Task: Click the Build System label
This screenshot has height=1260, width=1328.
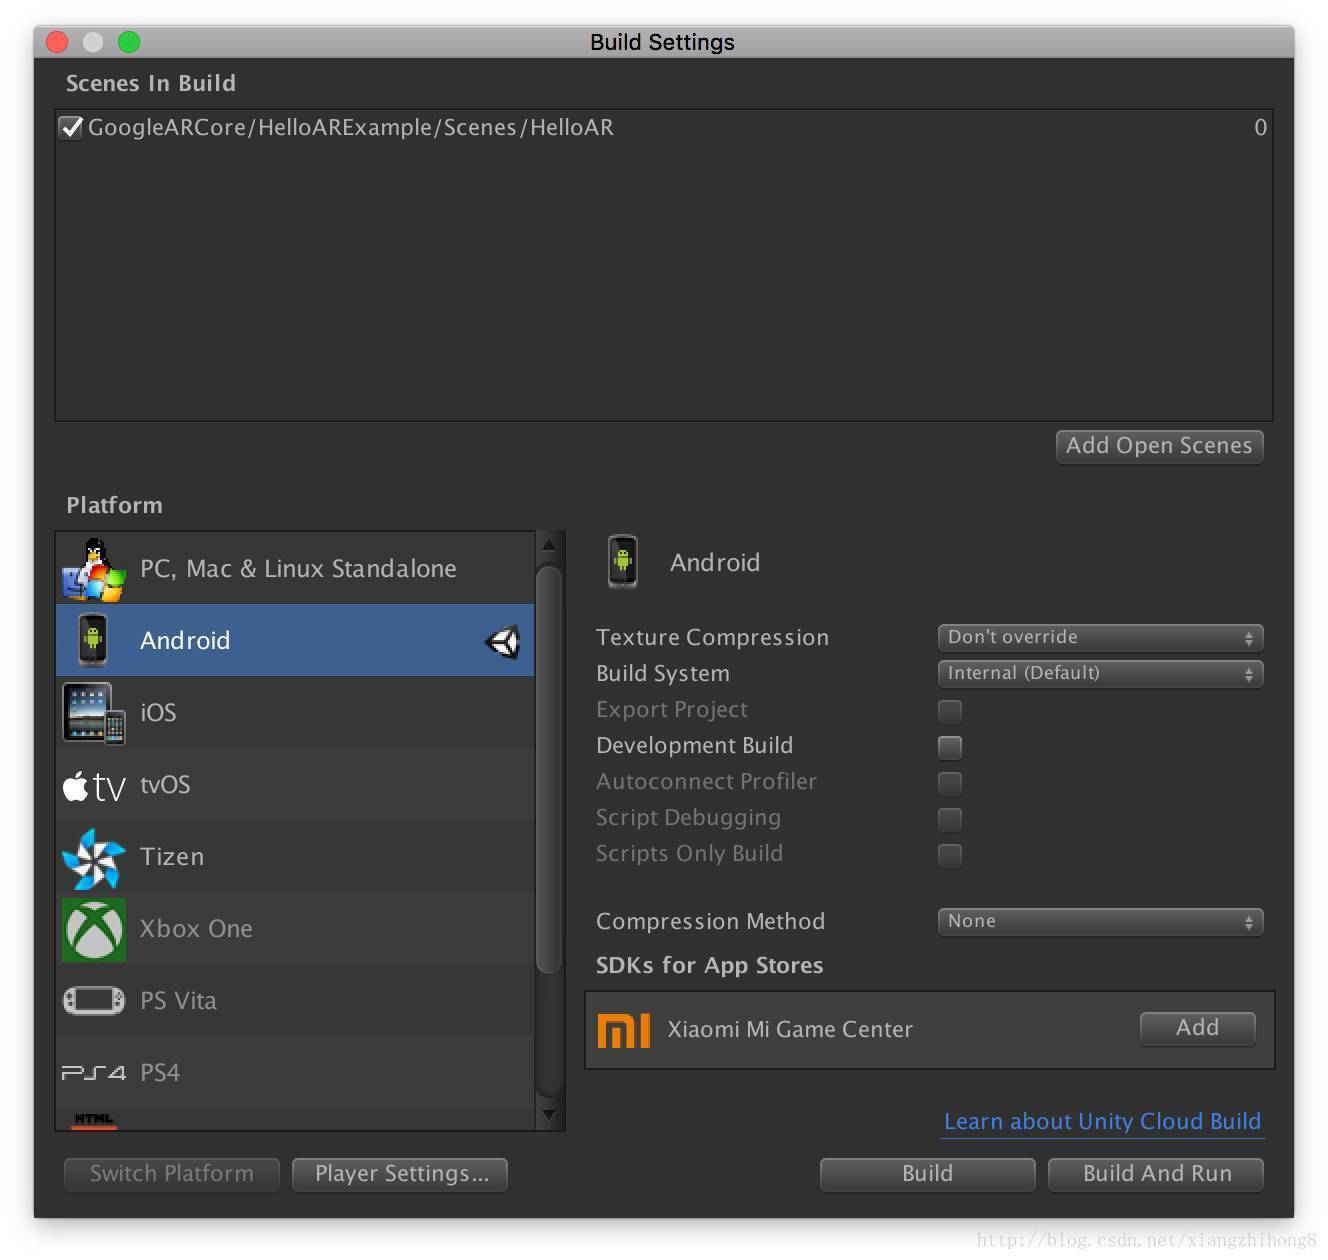Action: [x=663, y=674]
